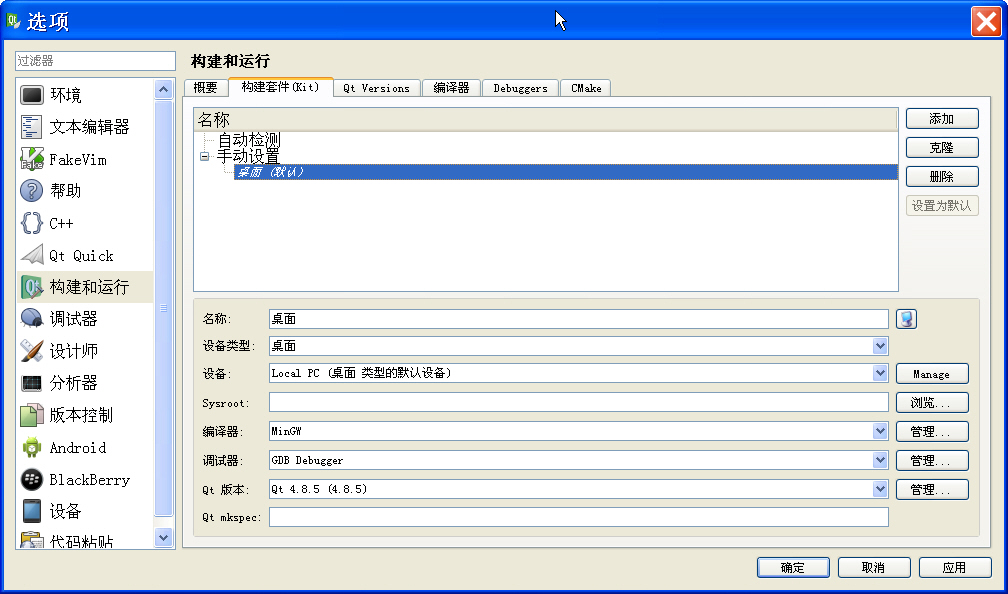Collapse the 手动设置 tree node
This screenshot has width=1008, height=594.
(x=204, y=156)
